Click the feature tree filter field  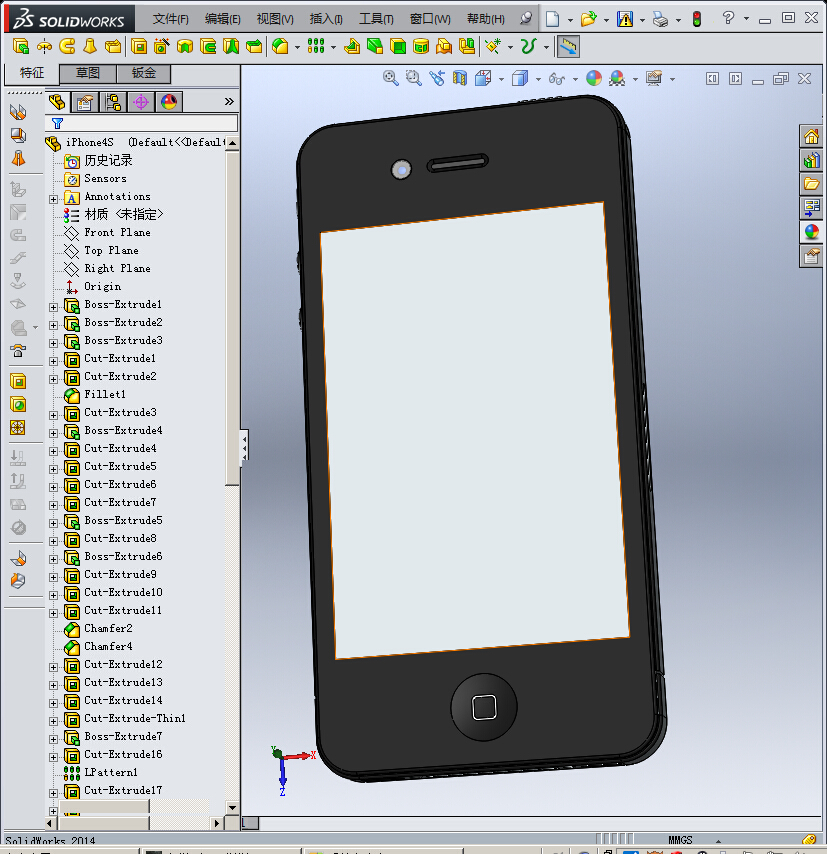[x=143, y=123]
